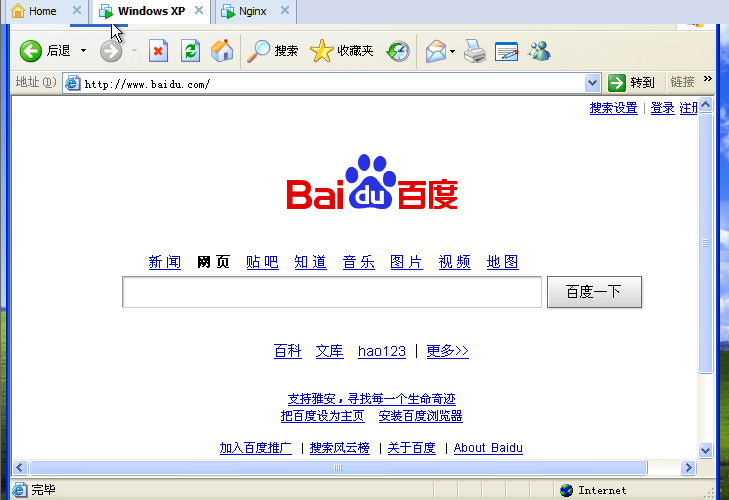Open the About Baidu link

pos(488,448)
